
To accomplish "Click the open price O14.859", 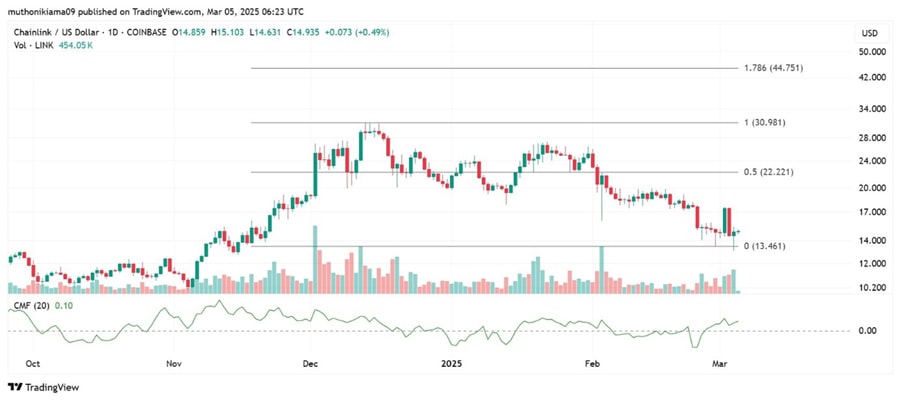I will tap(189, 33).
